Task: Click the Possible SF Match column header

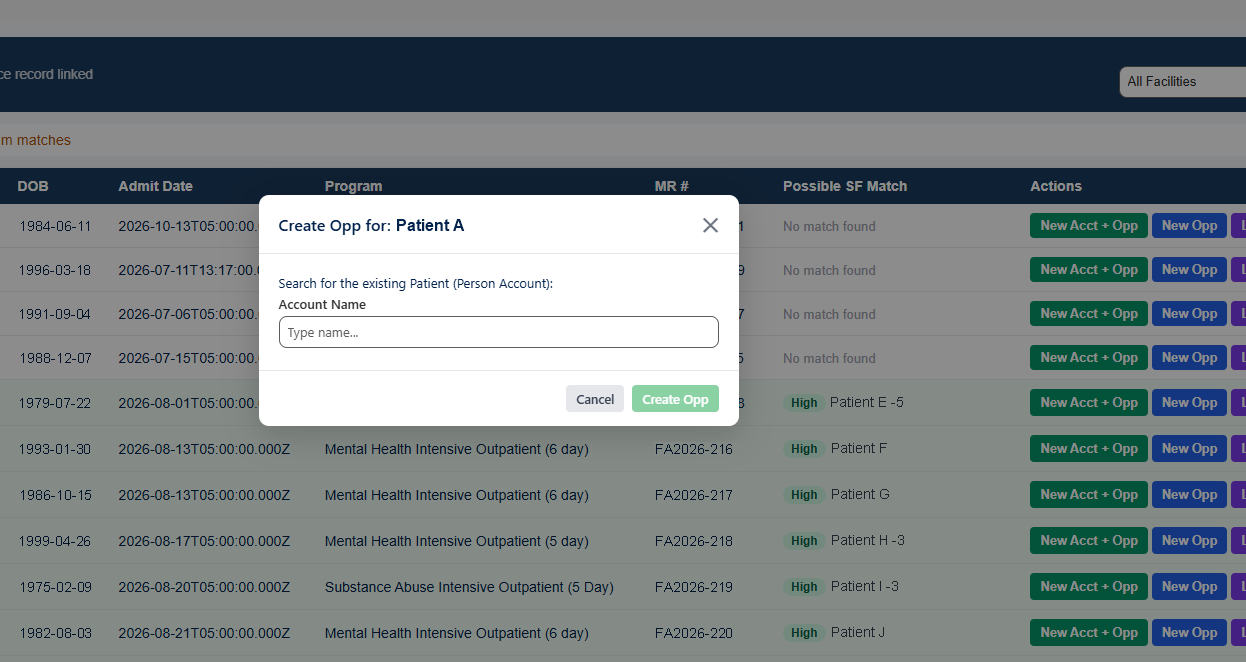Action: click(845, 186)
